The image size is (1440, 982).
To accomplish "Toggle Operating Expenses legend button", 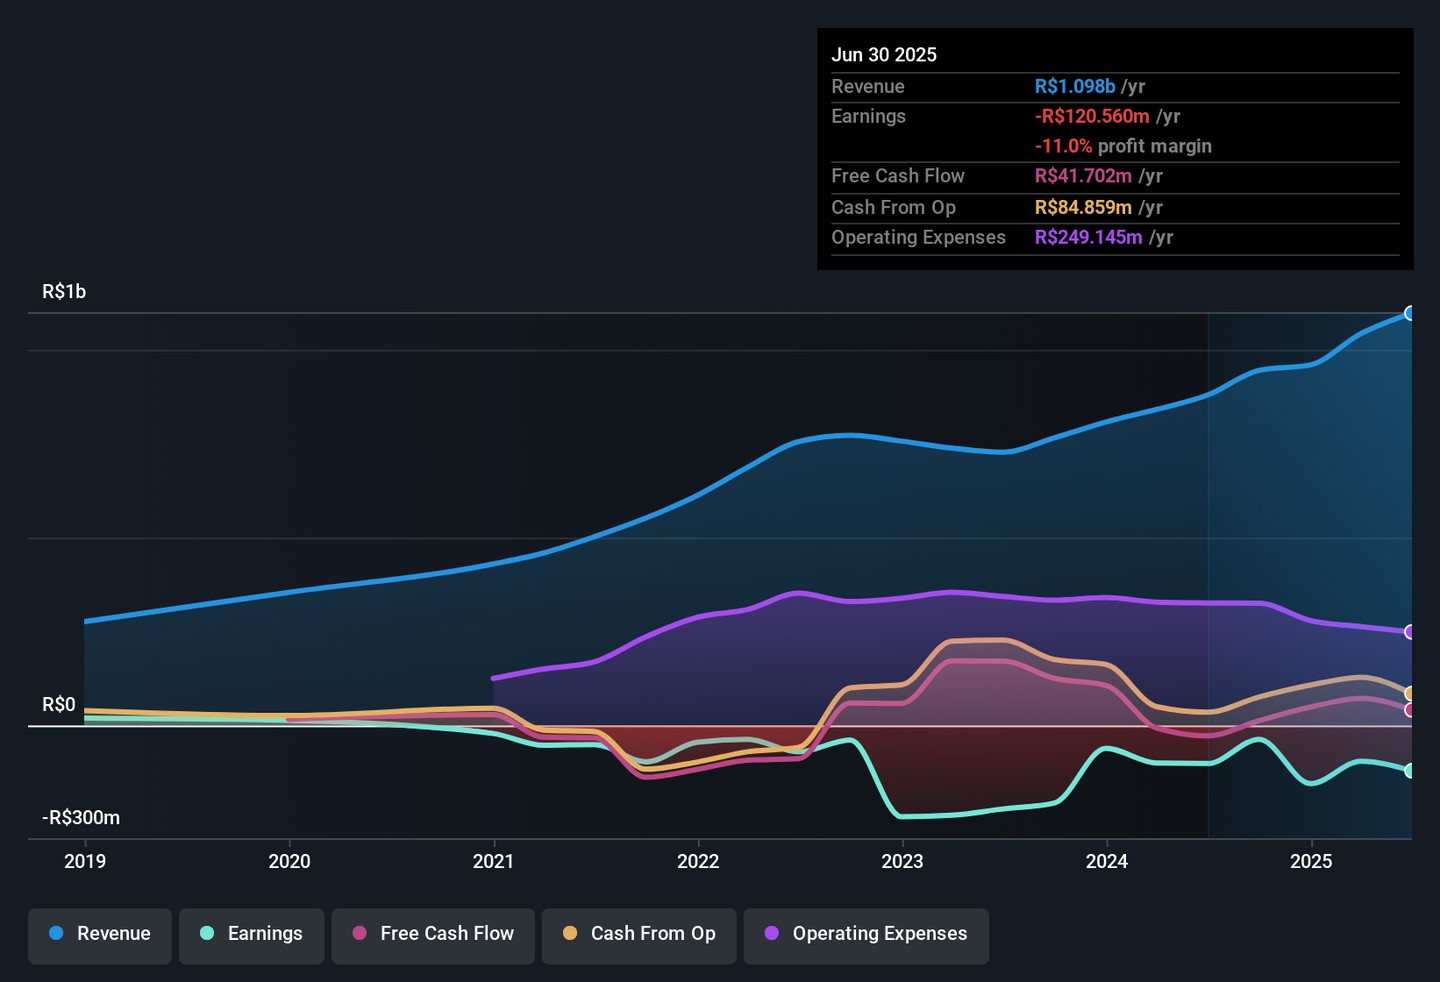I will point(866,934).
